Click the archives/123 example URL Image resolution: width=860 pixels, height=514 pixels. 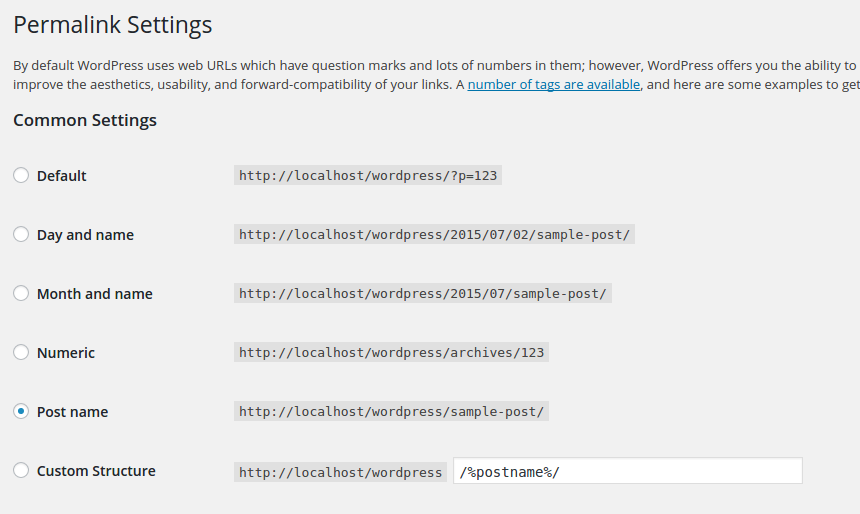pos(391,352)
